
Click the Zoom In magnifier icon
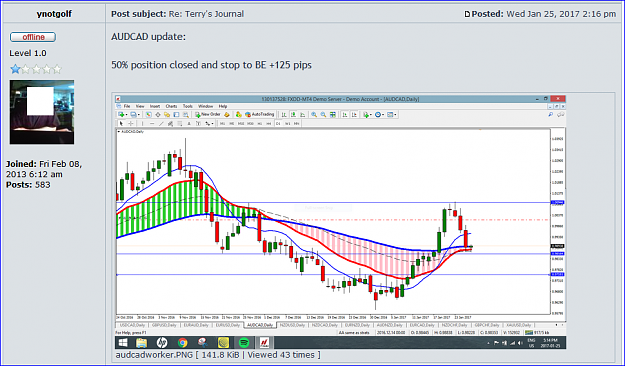tap(314, 114)
